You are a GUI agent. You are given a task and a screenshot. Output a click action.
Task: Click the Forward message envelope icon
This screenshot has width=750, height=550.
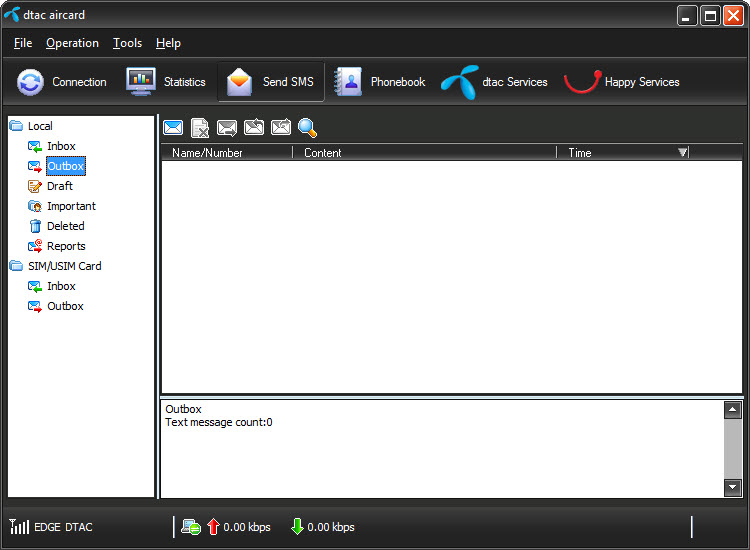click(281, 128)
